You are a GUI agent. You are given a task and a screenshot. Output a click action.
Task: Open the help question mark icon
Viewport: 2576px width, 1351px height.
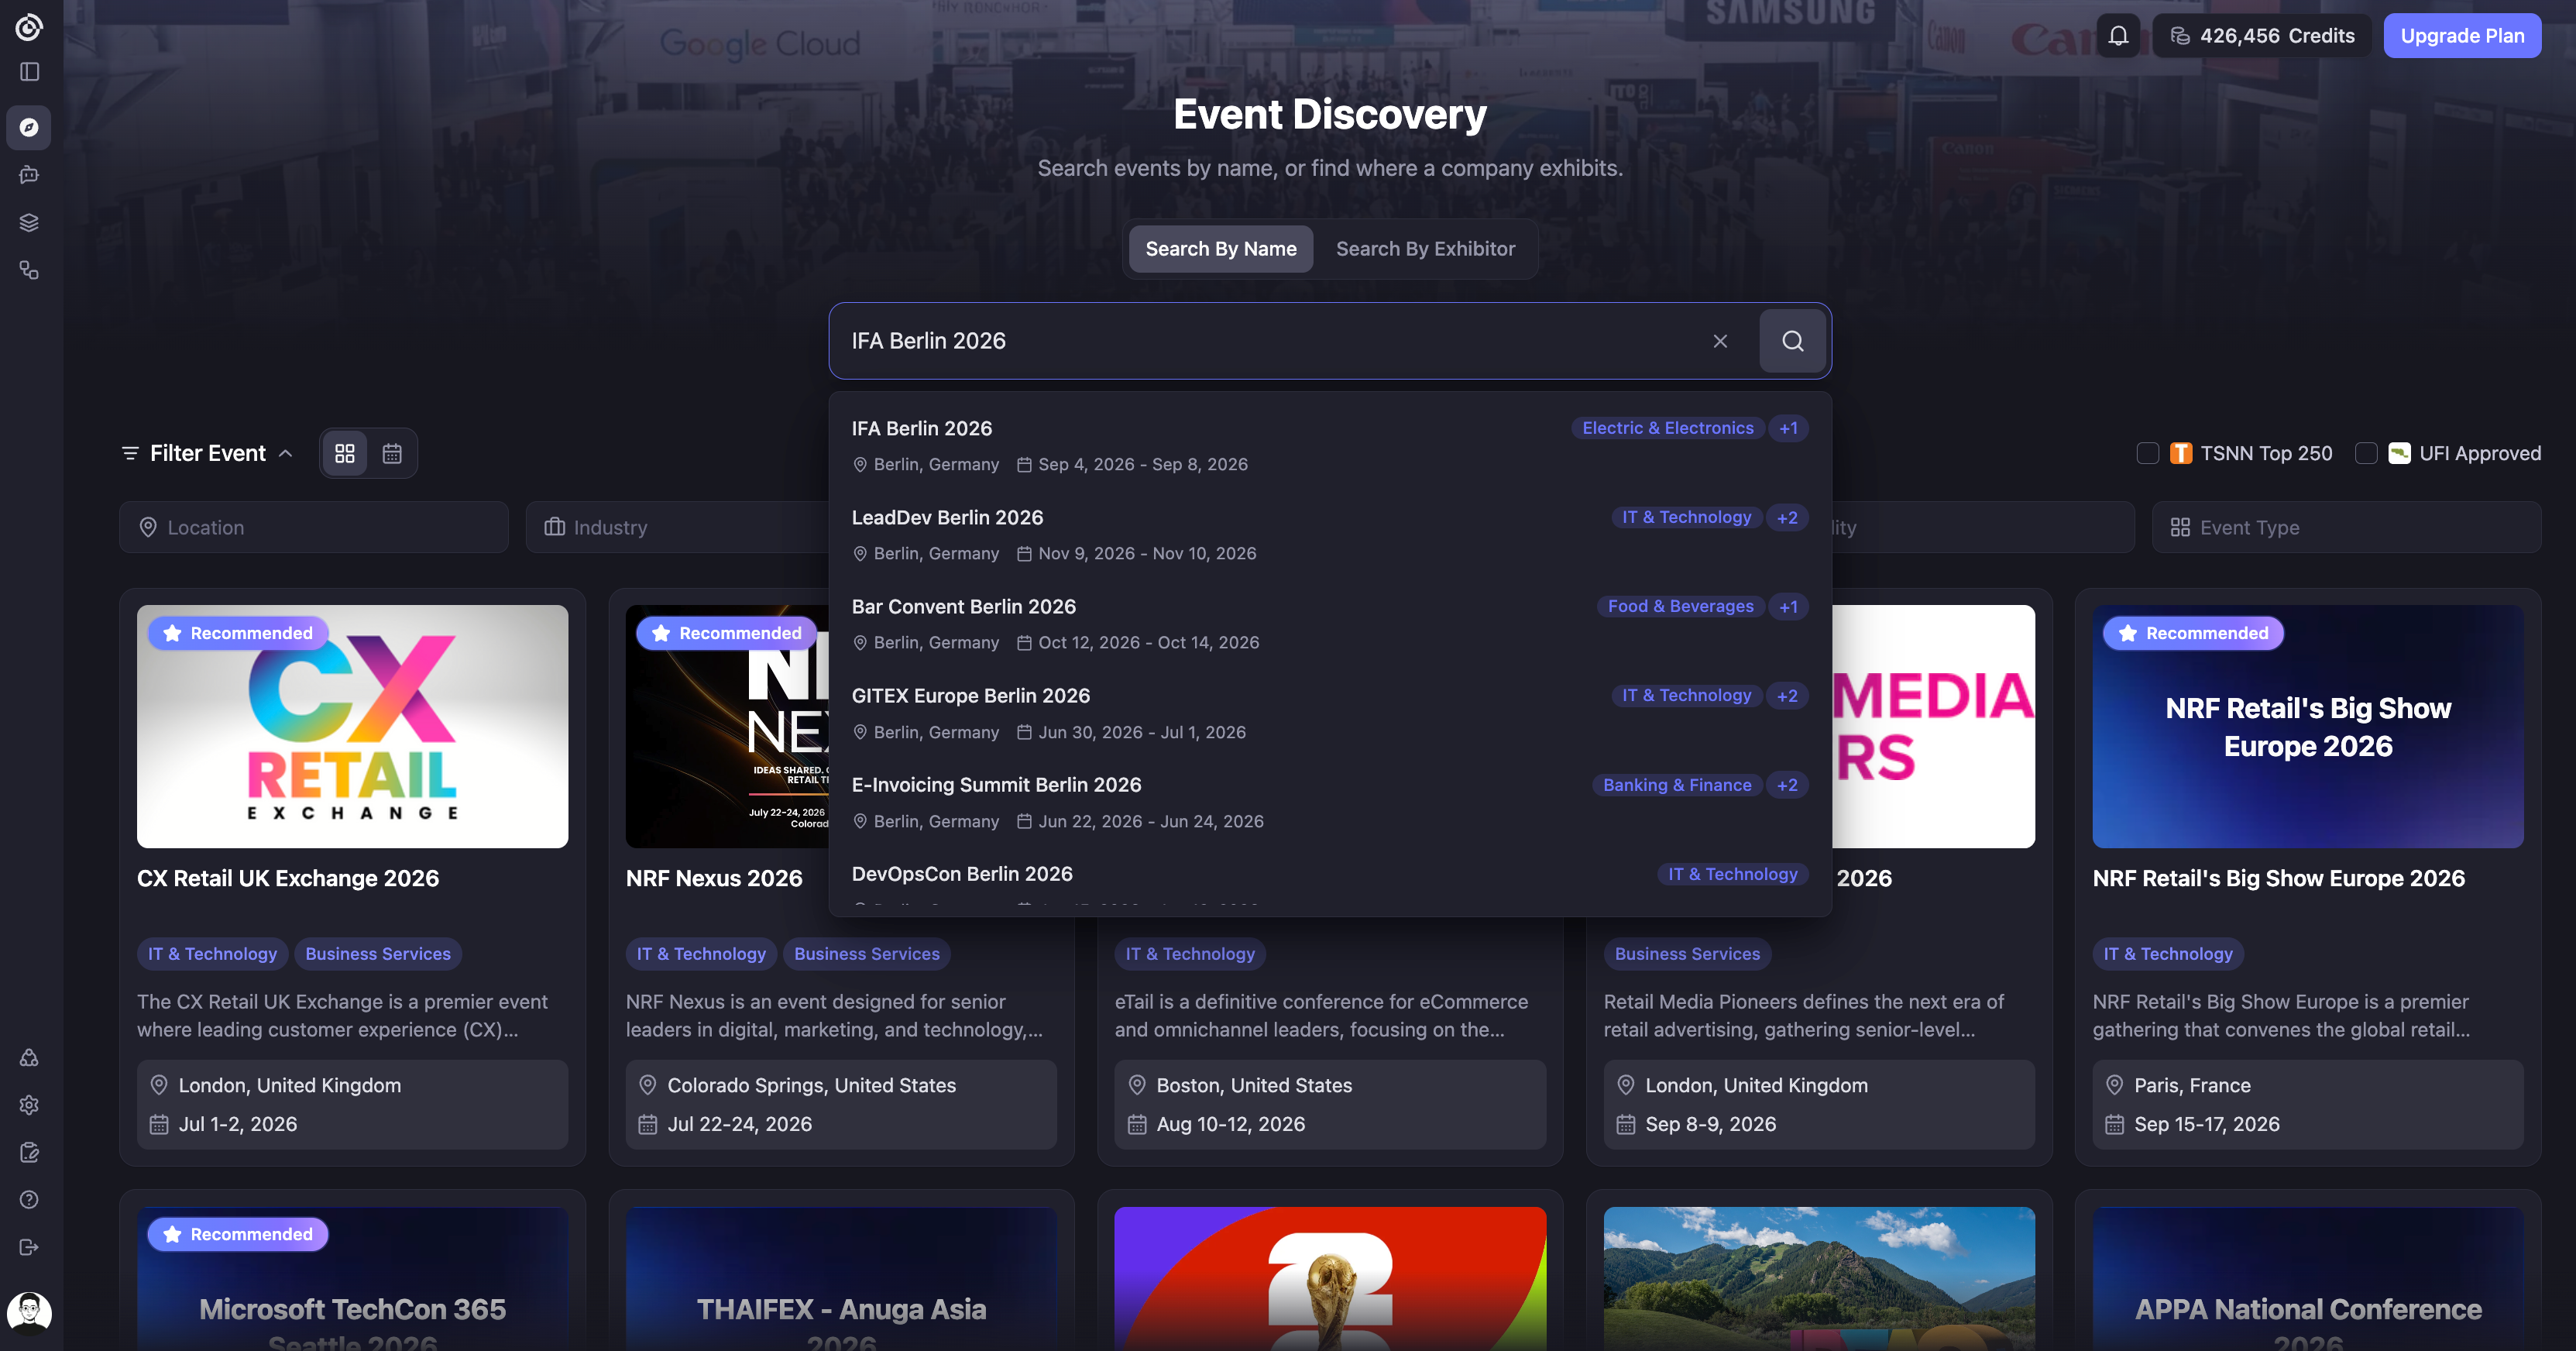pyautogui.click(x=29, y=1200)
